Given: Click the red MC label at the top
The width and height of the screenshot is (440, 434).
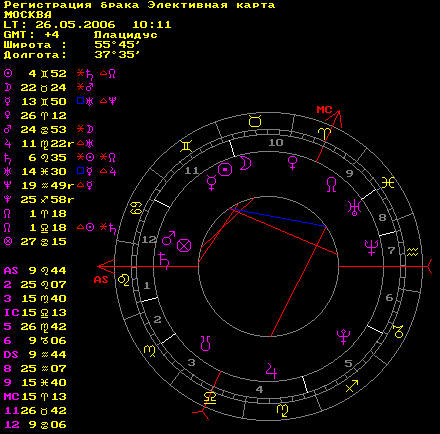Looking at the screenshot, I should (324, 109).
